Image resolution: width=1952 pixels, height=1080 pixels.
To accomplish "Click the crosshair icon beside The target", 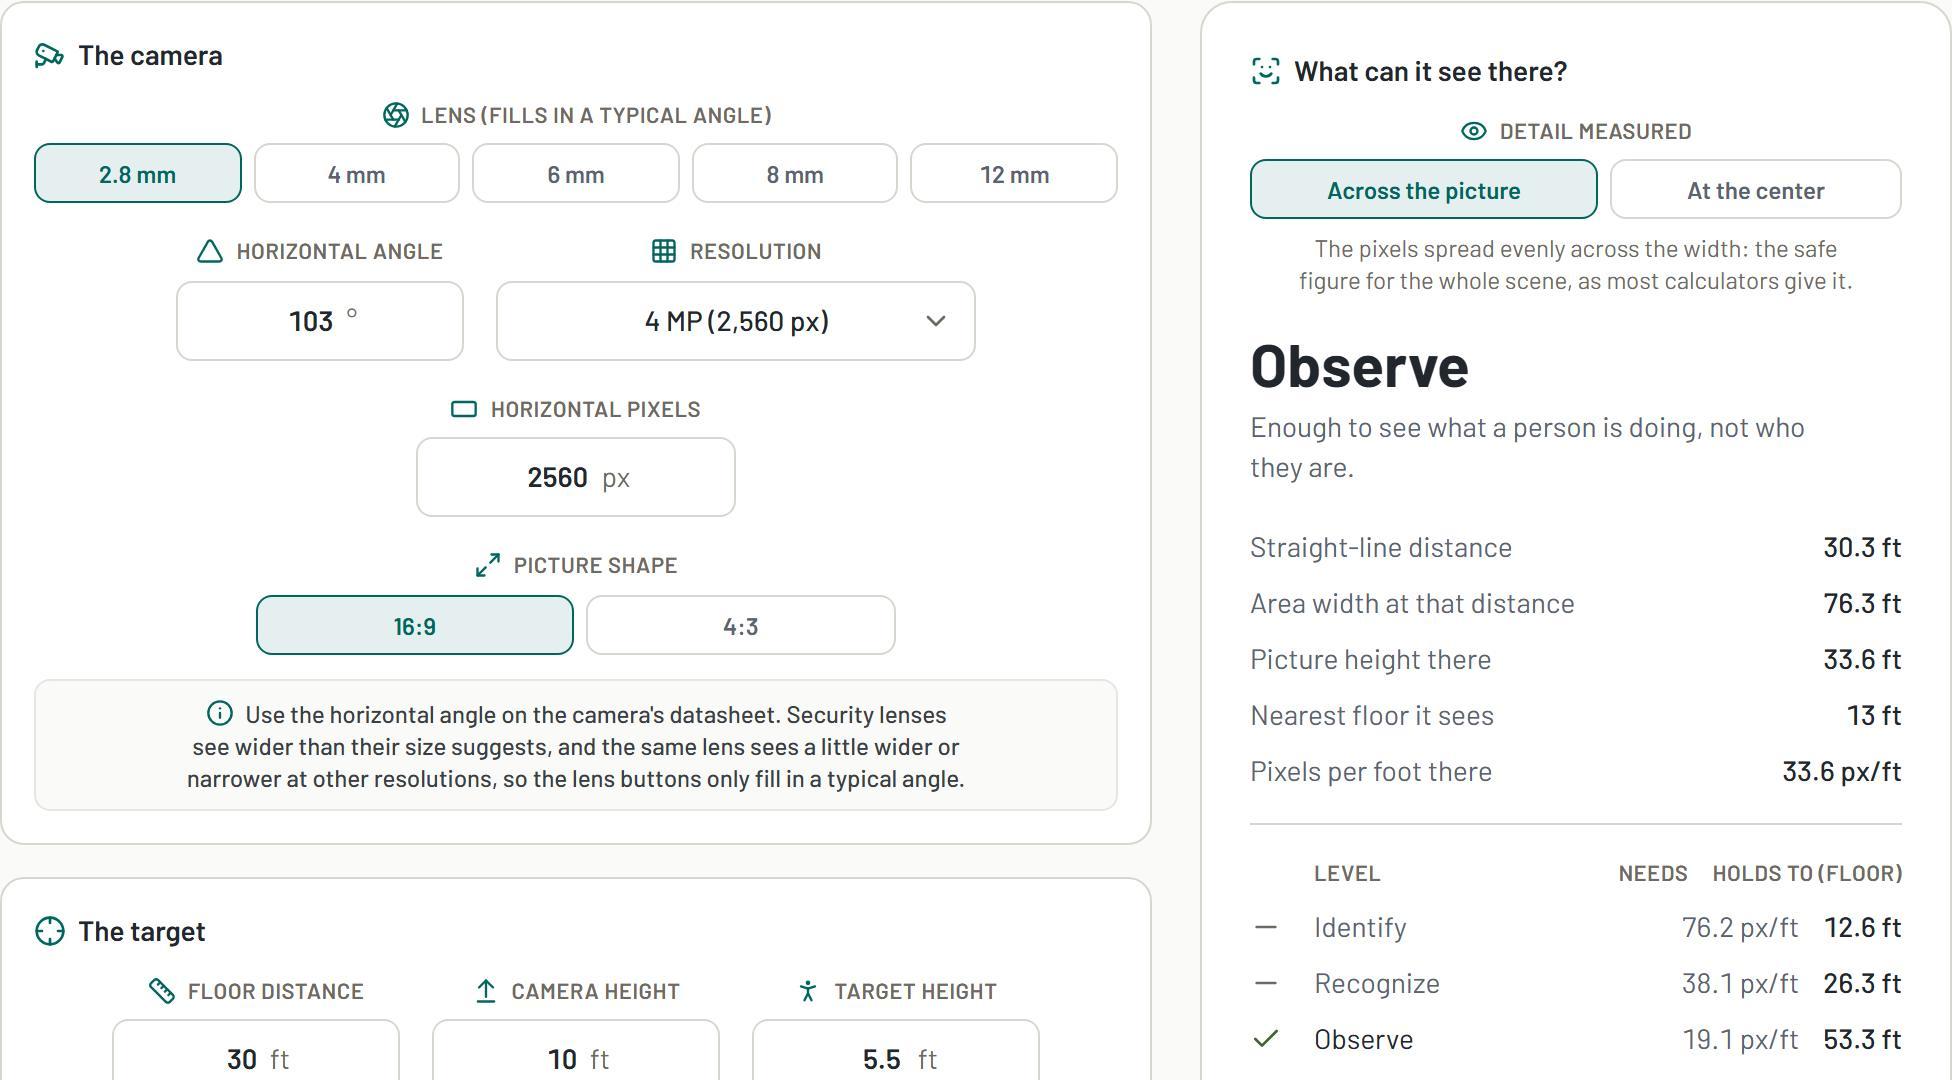I will 49,931.
